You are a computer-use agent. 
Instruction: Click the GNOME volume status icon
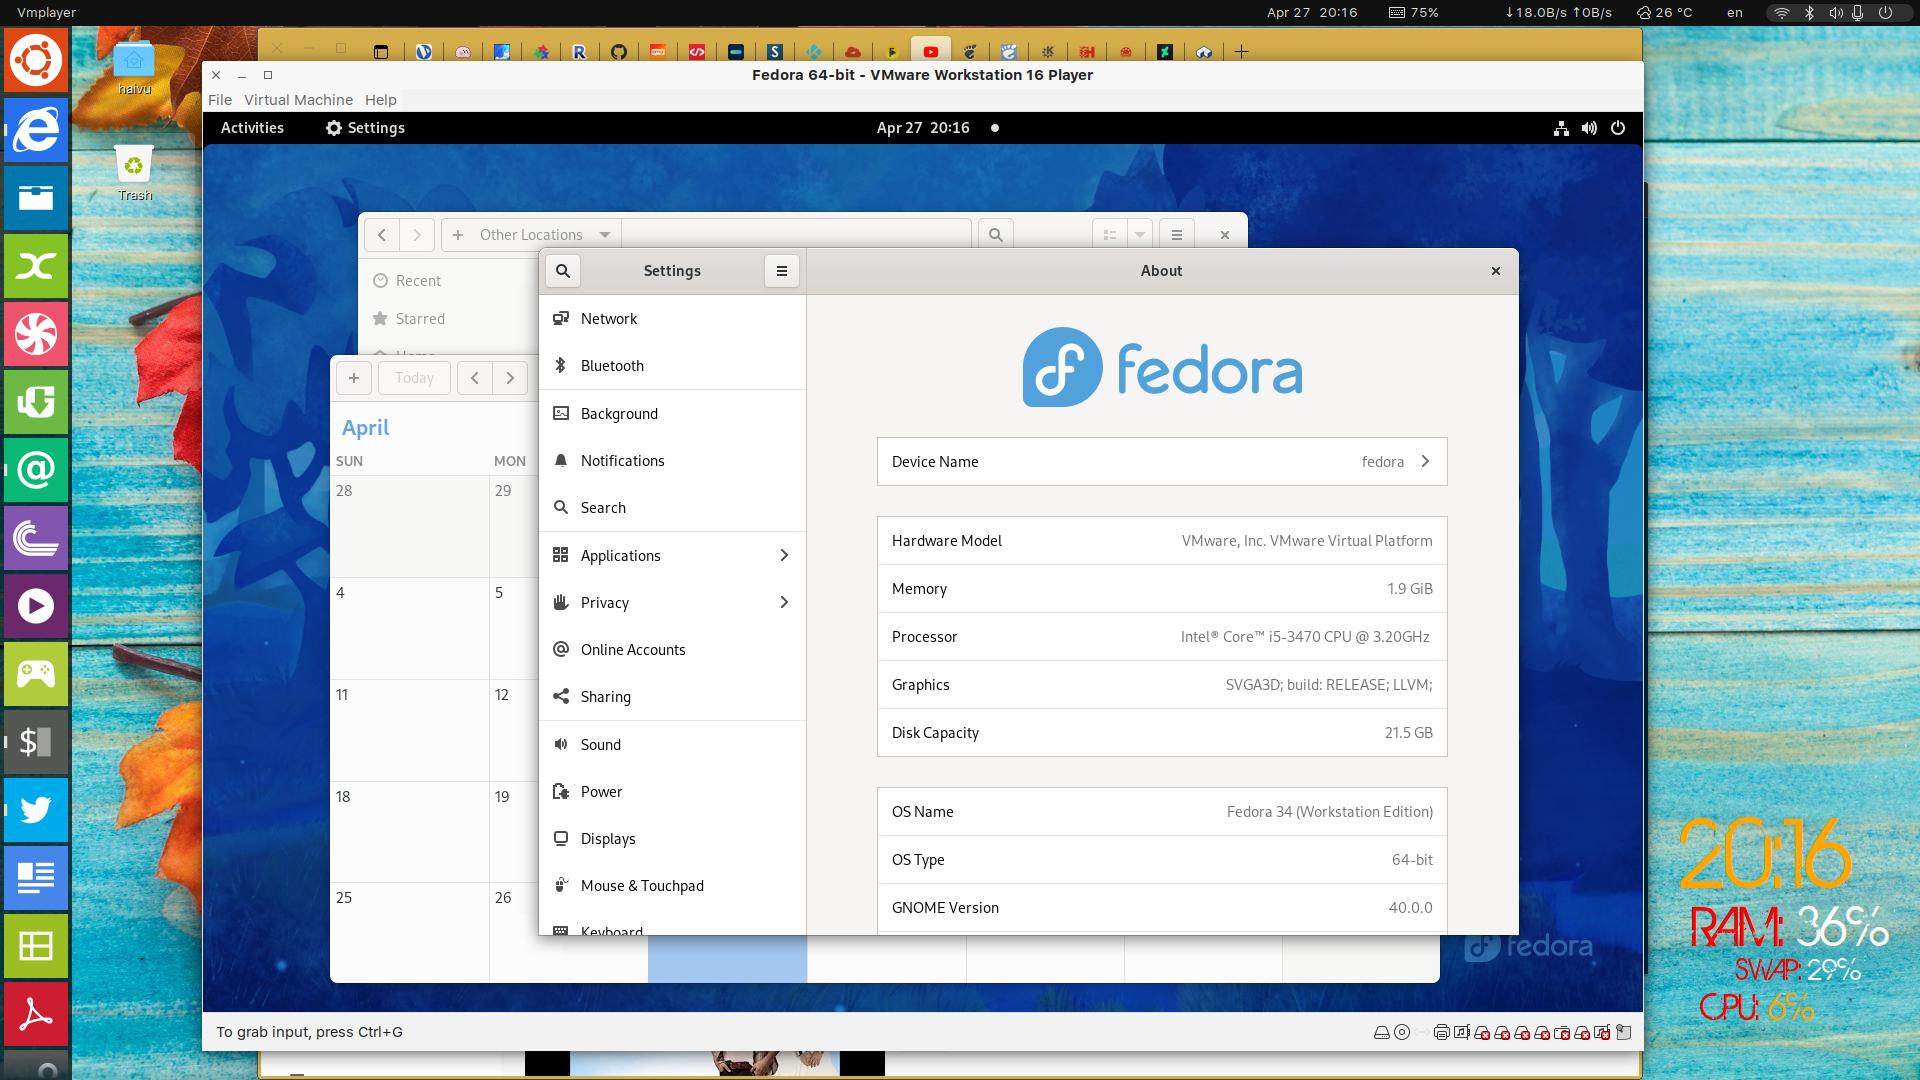1589,128
